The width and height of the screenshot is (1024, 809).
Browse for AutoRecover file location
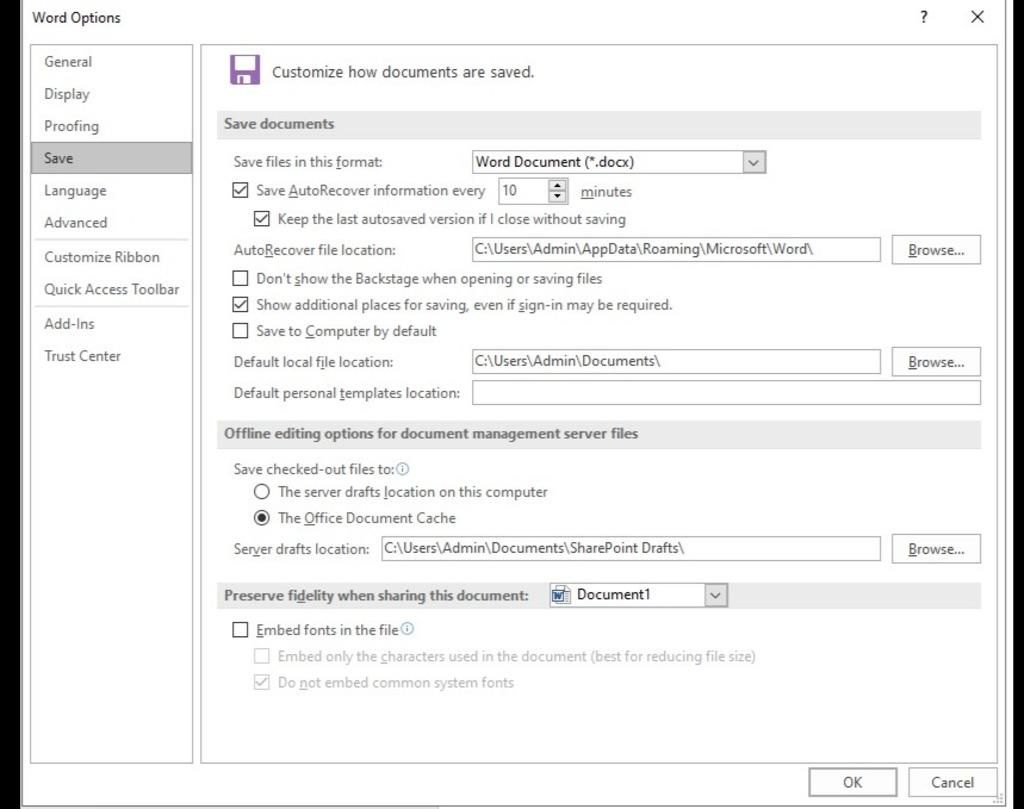[936, 250]
